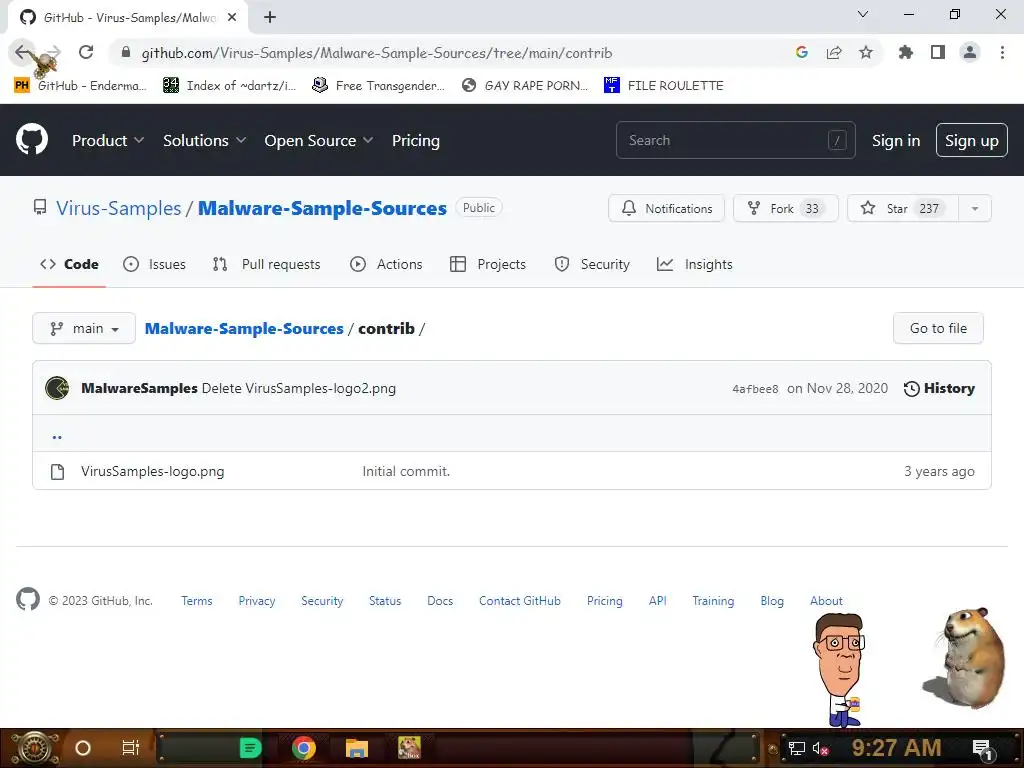Viewport: 1024px width, 768px height.
Task: Click the hamster Box app in taskbar
Action: click(409, 748)
